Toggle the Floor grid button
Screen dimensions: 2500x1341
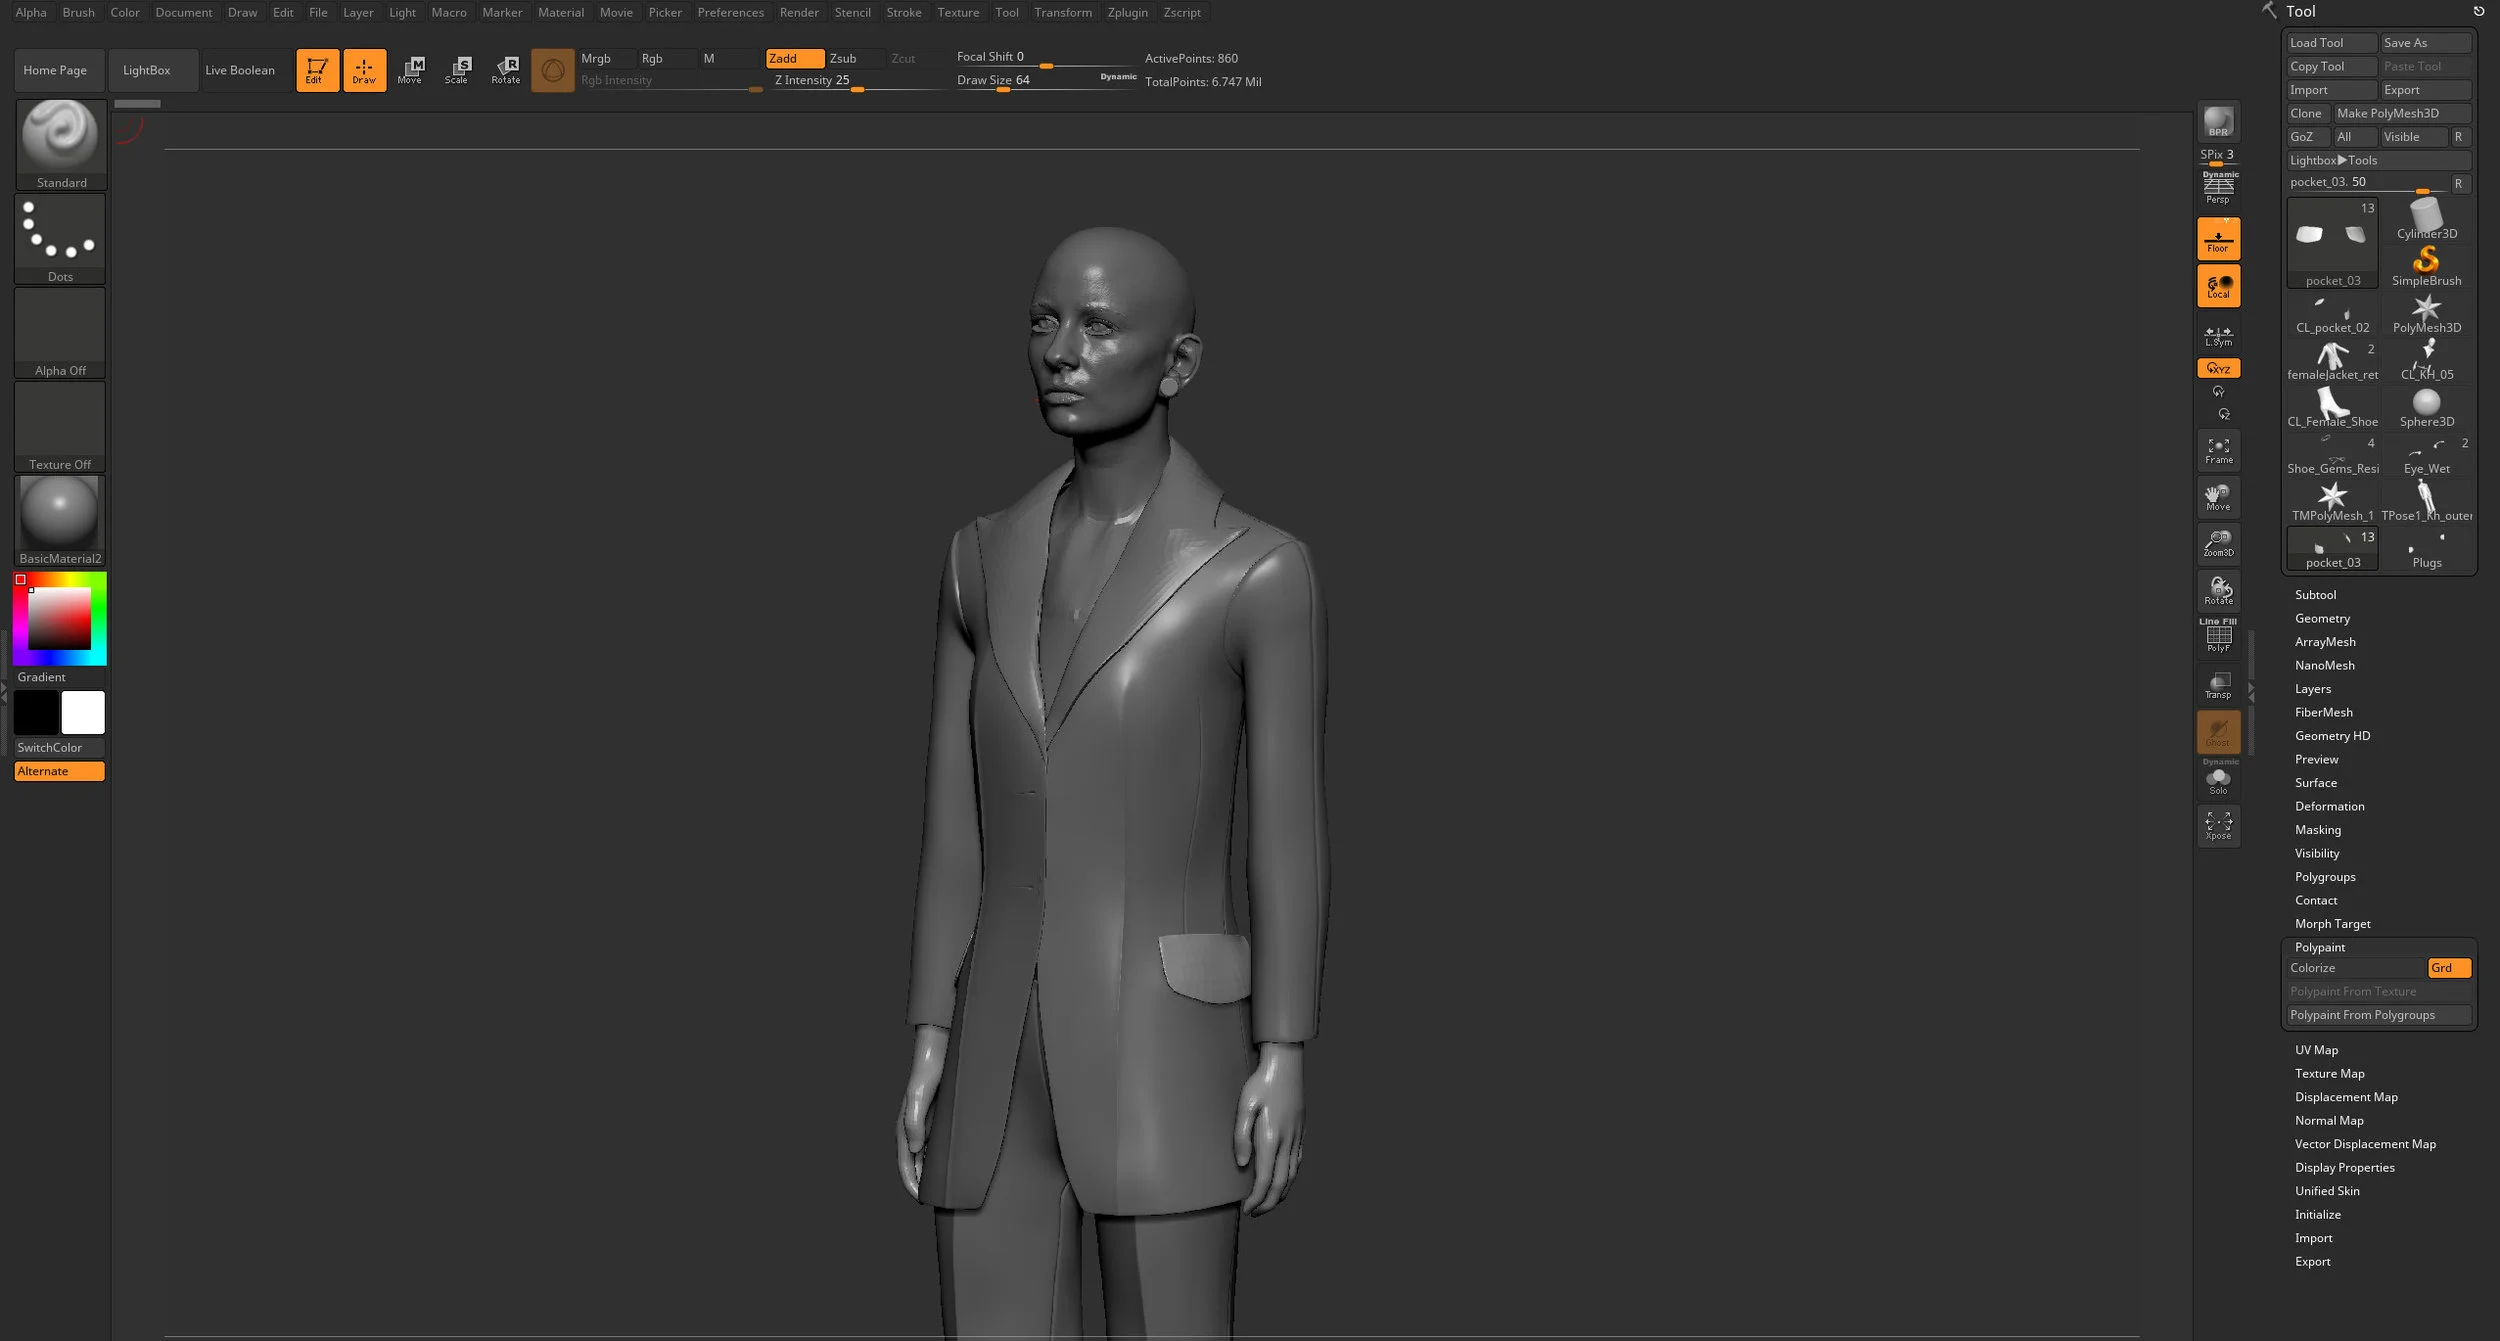(2218, 239)
